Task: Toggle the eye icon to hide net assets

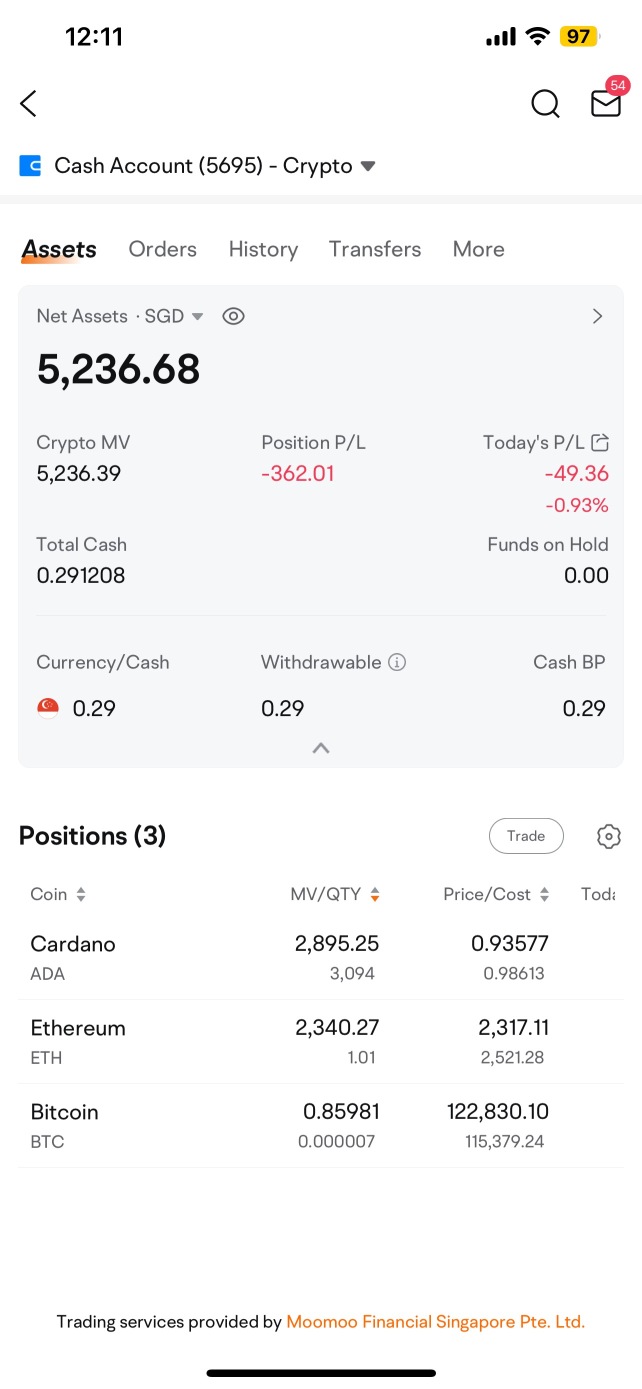Action: point(233,316)
